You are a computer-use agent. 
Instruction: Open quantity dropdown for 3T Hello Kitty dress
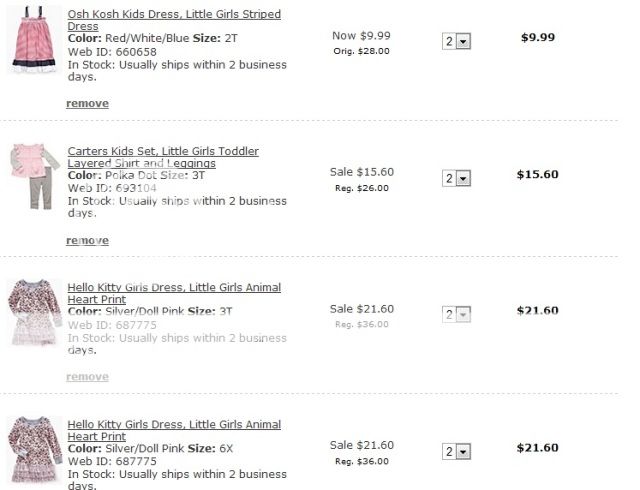(x=456, y=314)
